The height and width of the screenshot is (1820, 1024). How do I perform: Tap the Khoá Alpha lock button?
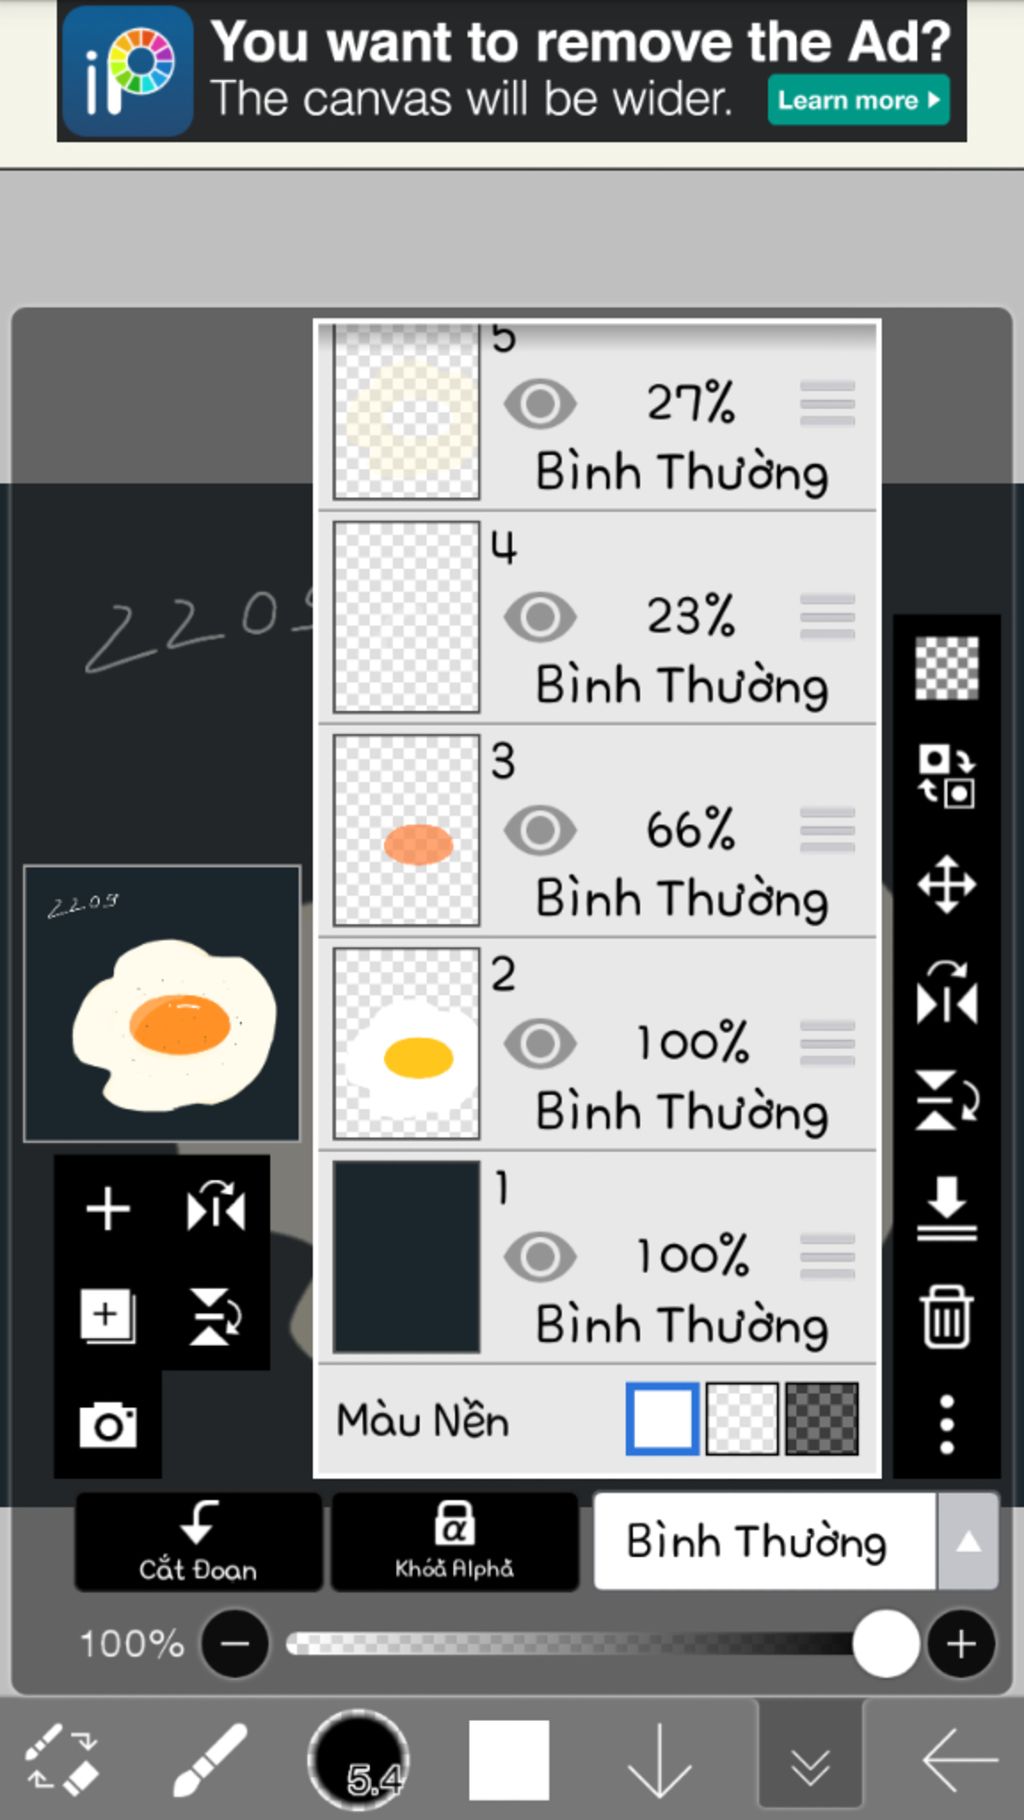454,1541
